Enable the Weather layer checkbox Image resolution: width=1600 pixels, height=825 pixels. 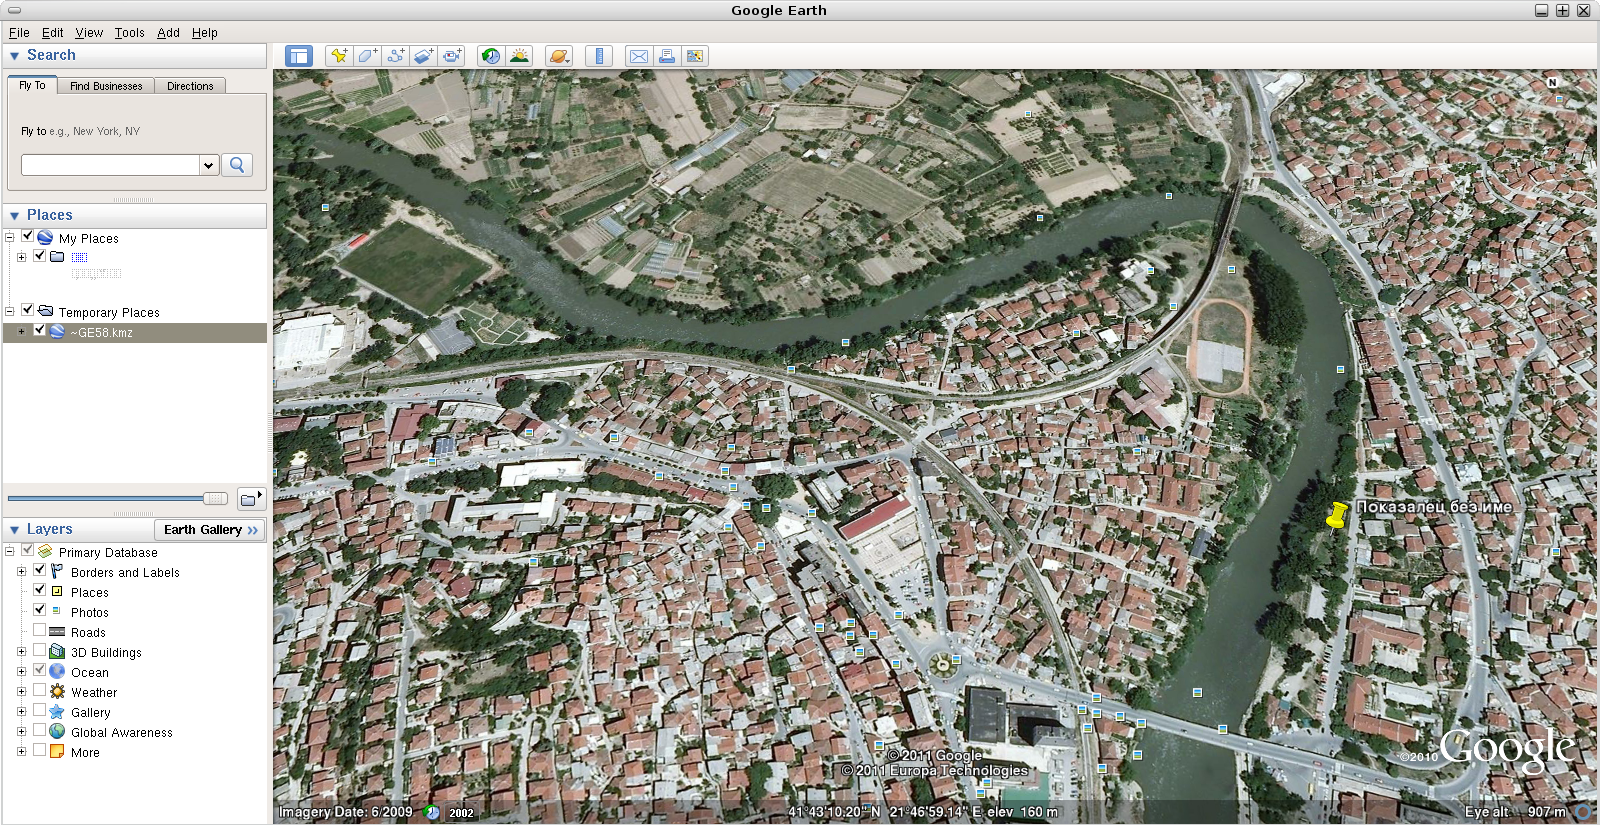pyautogui.click(x=40, y=690)
